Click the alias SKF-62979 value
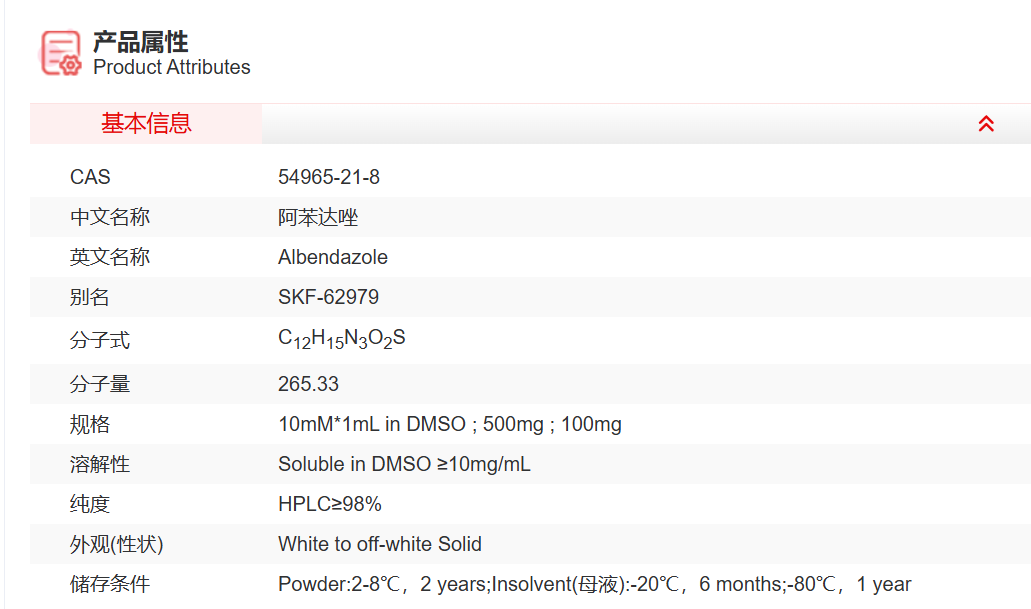 [x=329, y=297]
